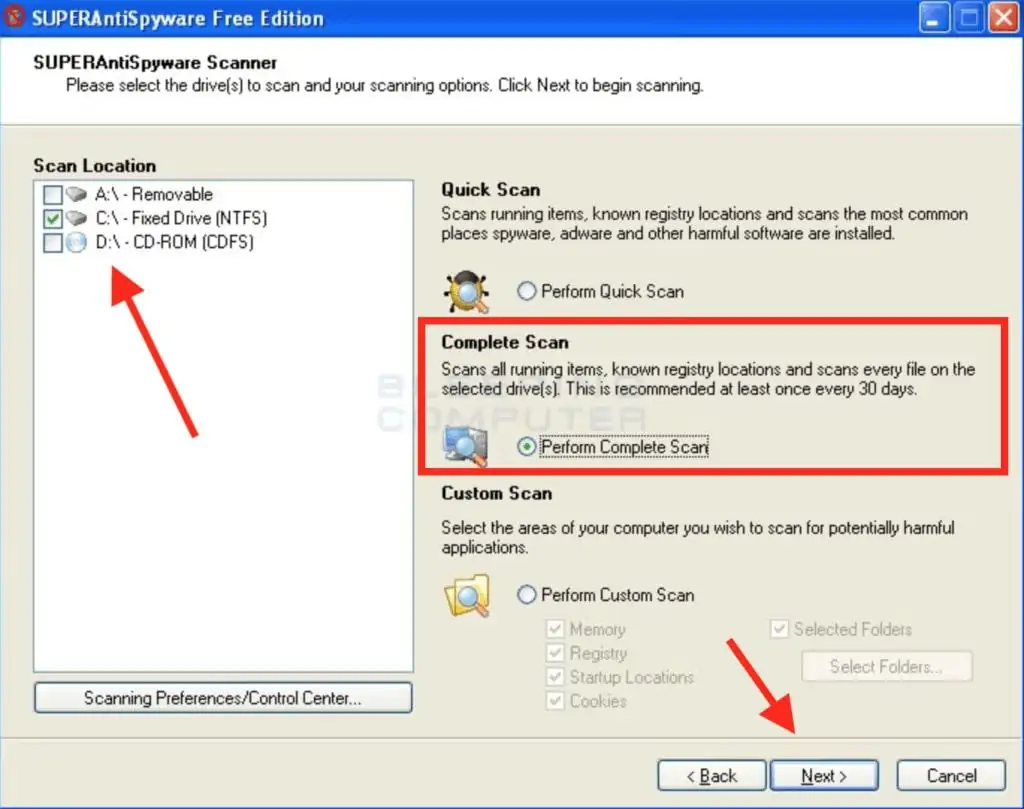Screen dimensions: 1024x809
Task: Click the SUPERAntiSpyware title bar logo icon
Action: [14, 17]
